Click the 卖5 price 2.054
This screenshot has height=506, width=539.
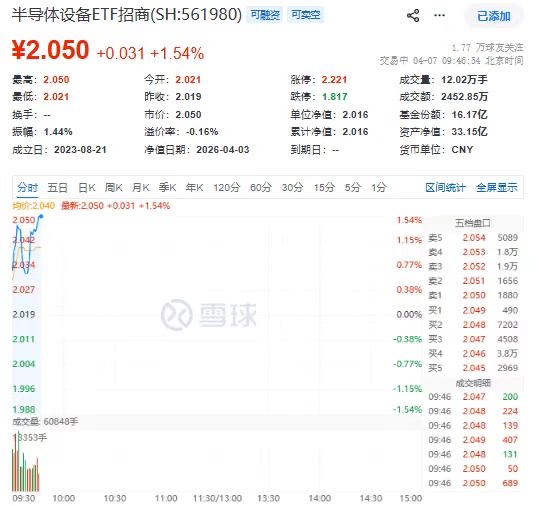[474, 238]
